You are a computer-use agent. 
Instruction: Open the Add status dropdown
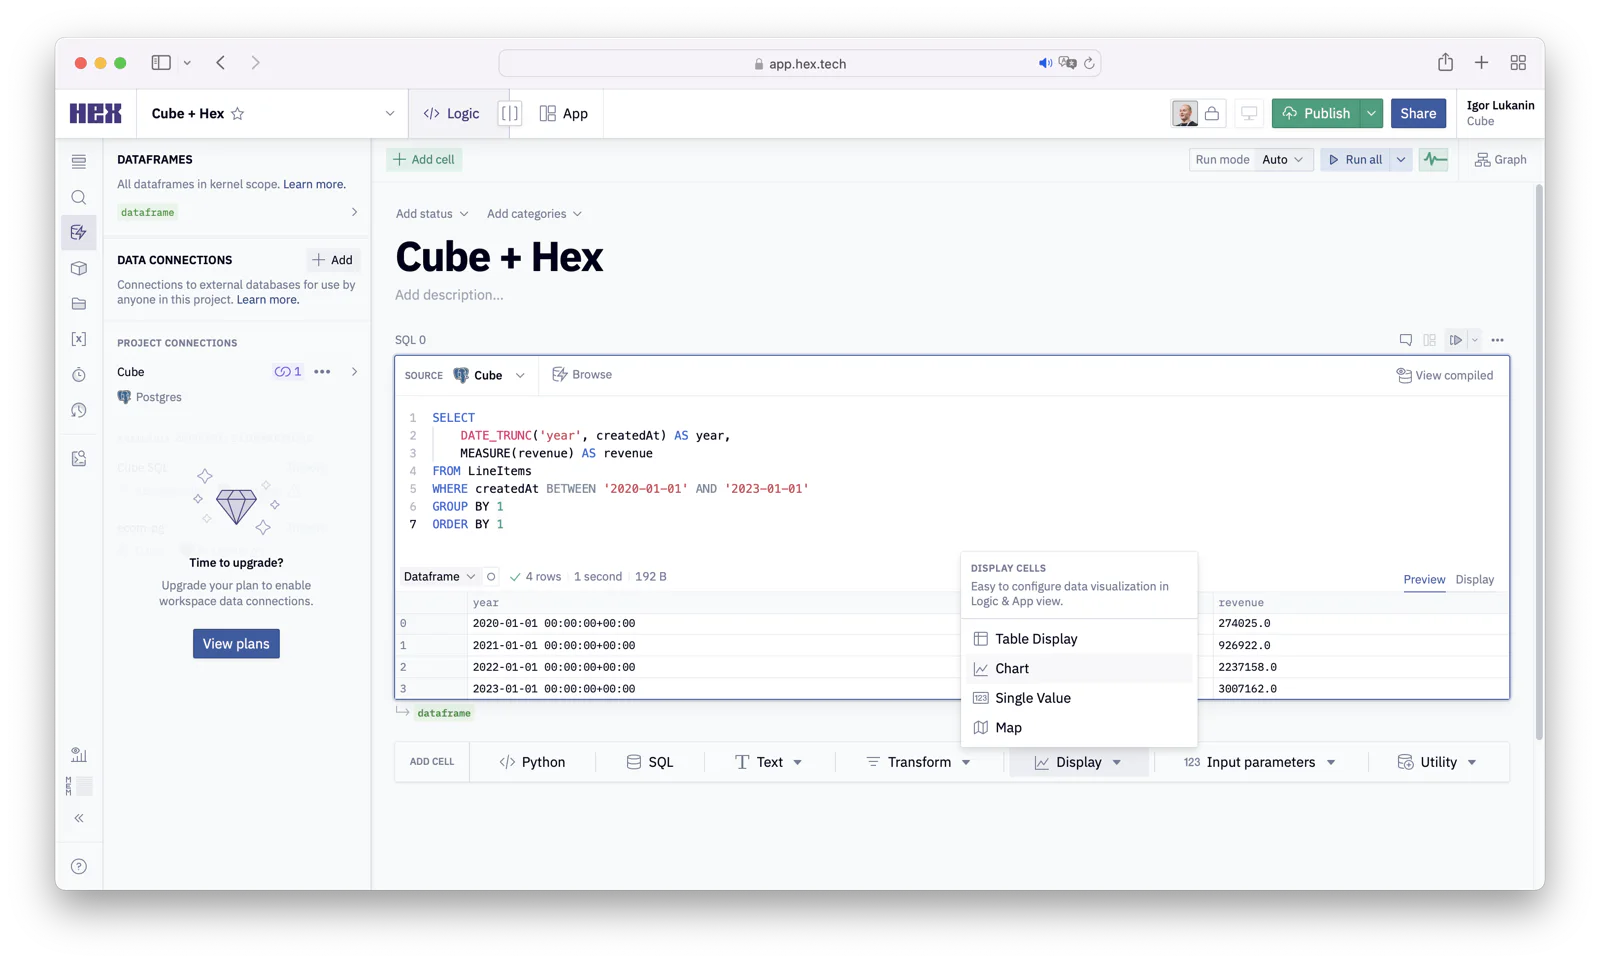tap(431, 214)
